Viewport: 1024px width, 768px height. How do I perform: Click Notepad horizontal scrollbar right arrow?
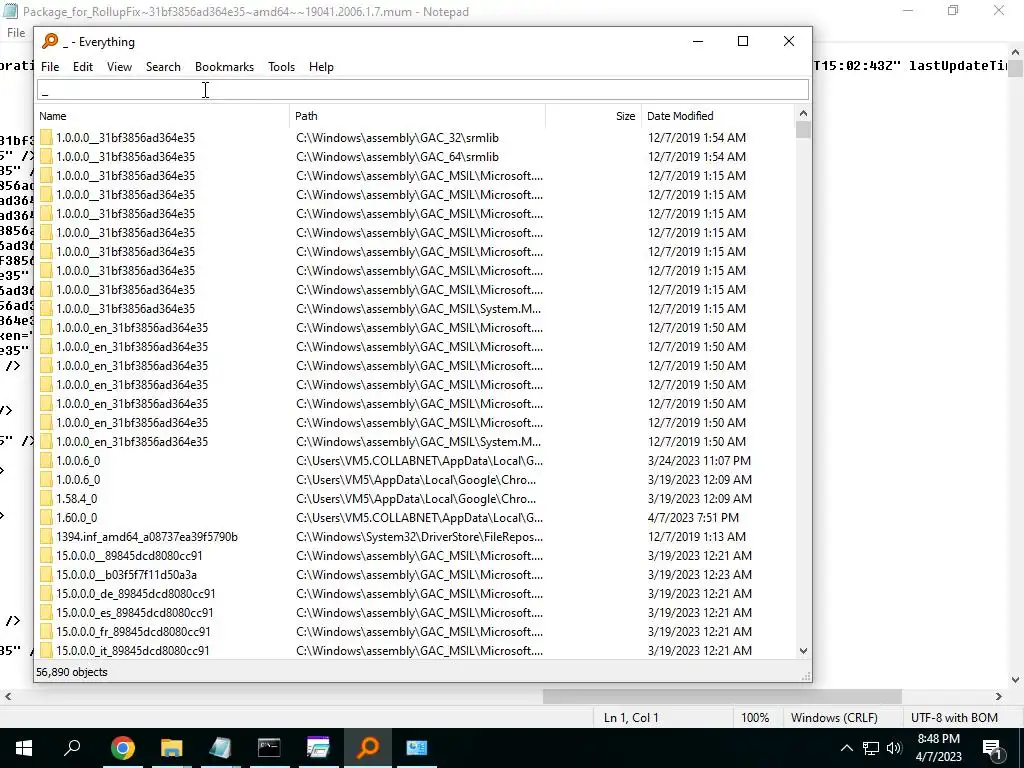999,697
